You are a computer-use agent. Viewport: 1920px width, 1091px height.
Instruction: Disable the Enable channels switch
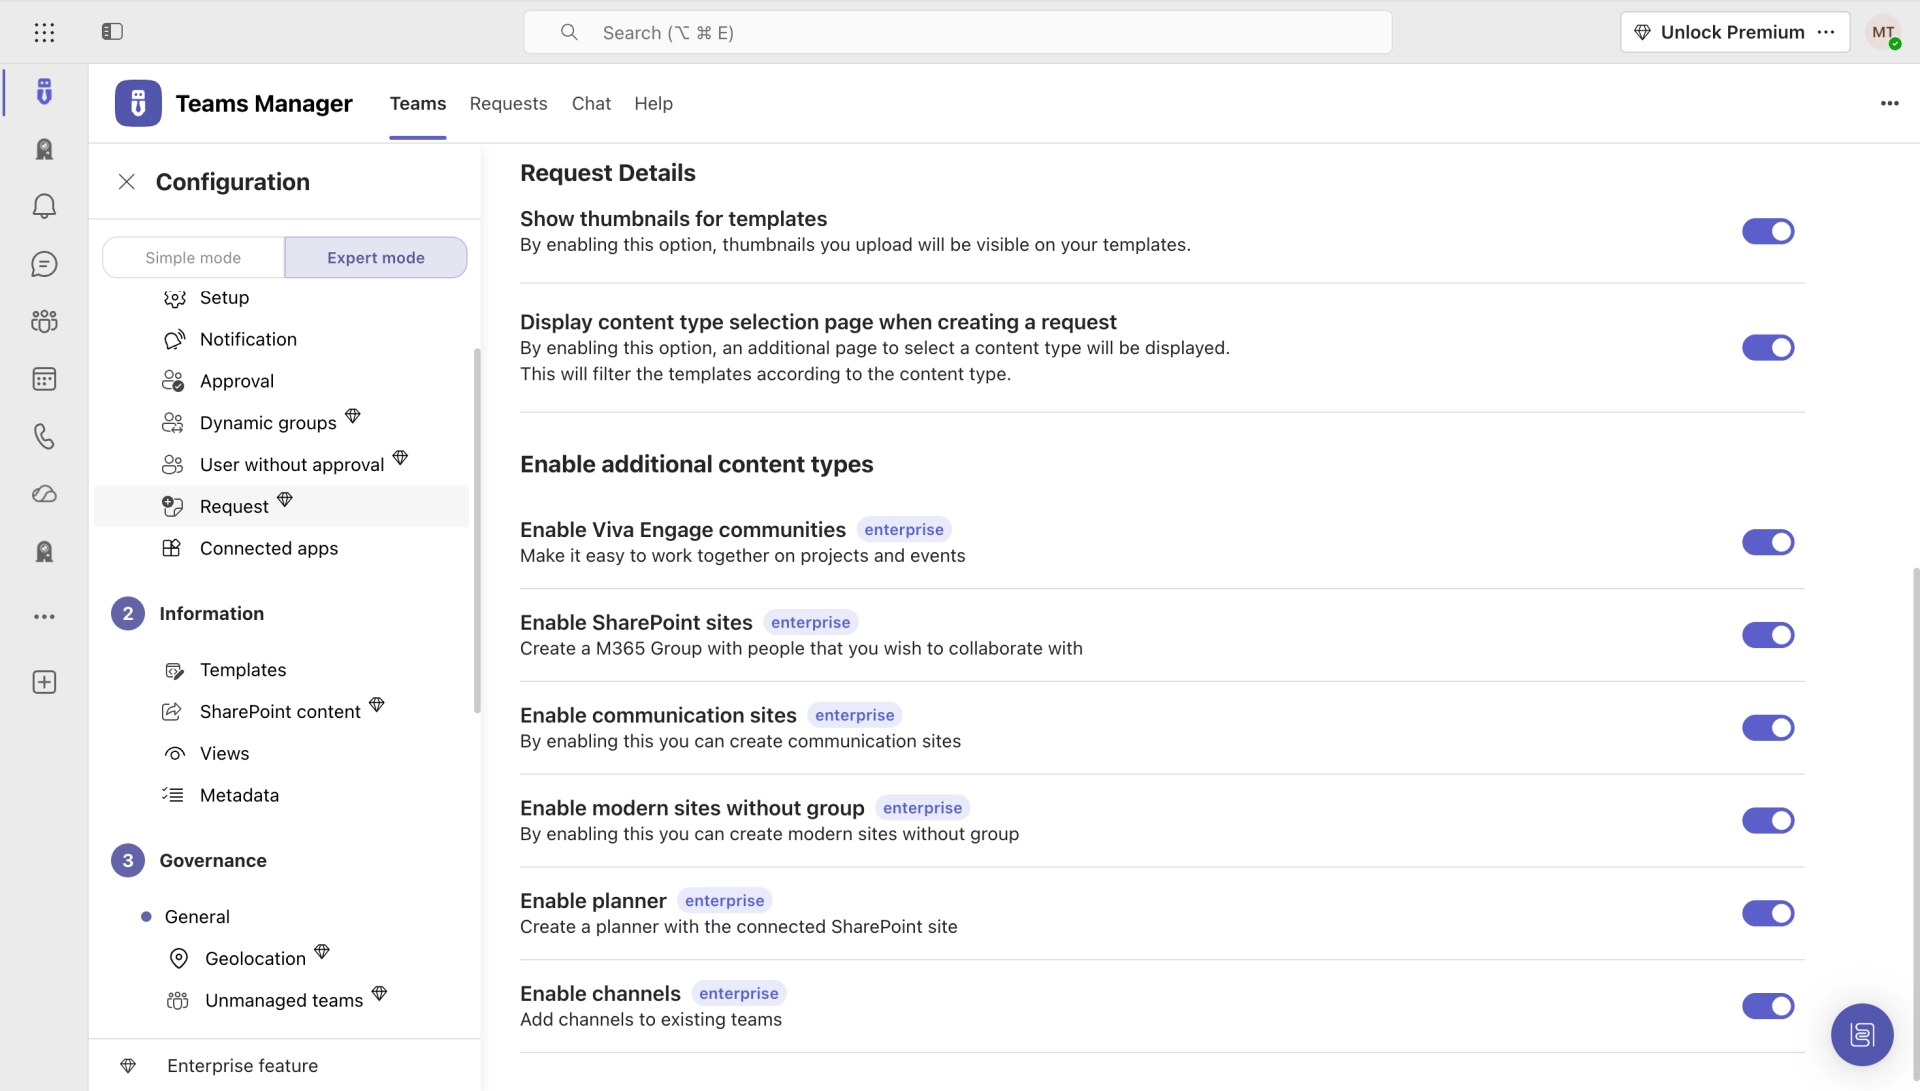[1768, 1006]
